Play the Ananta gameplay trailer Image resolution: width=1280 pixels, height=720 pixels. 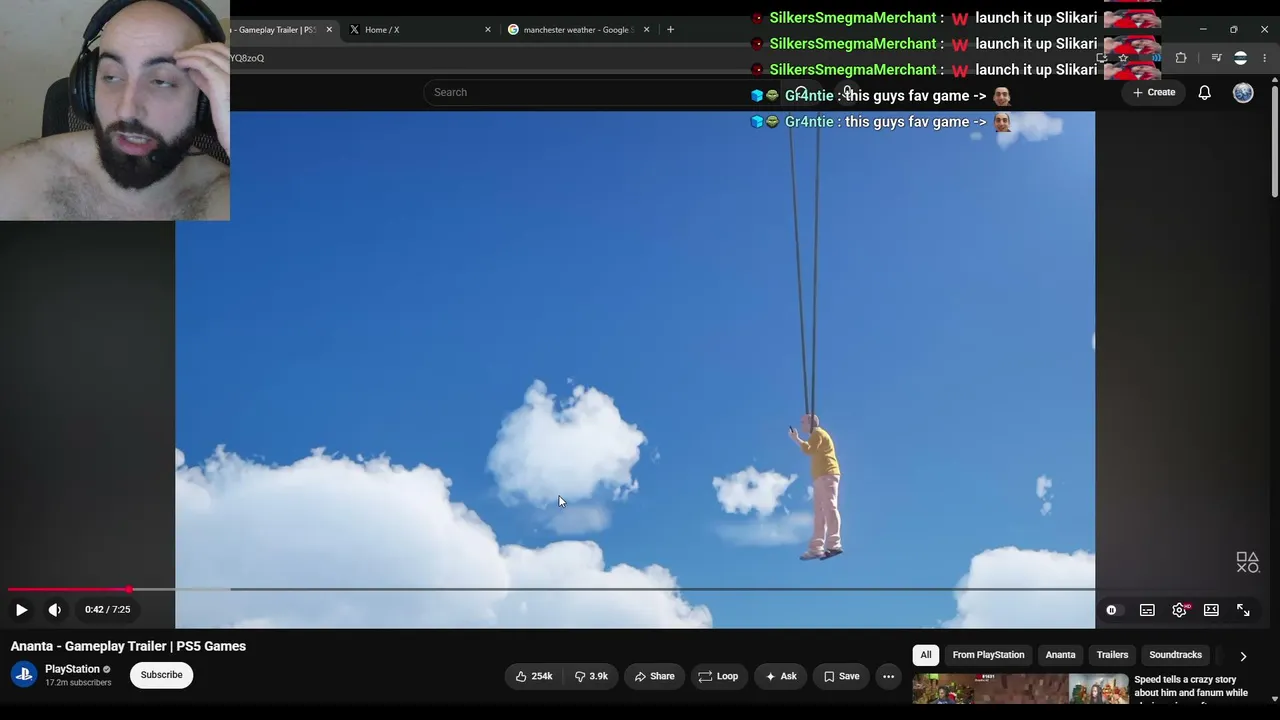[x=21, y=610]
